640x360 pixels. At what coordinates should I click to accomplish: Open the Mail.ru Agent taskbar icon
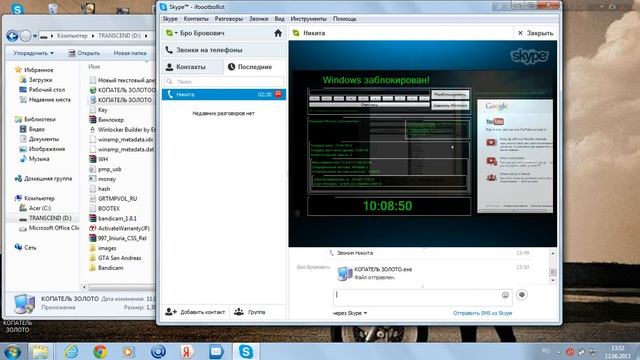point(158,351)
